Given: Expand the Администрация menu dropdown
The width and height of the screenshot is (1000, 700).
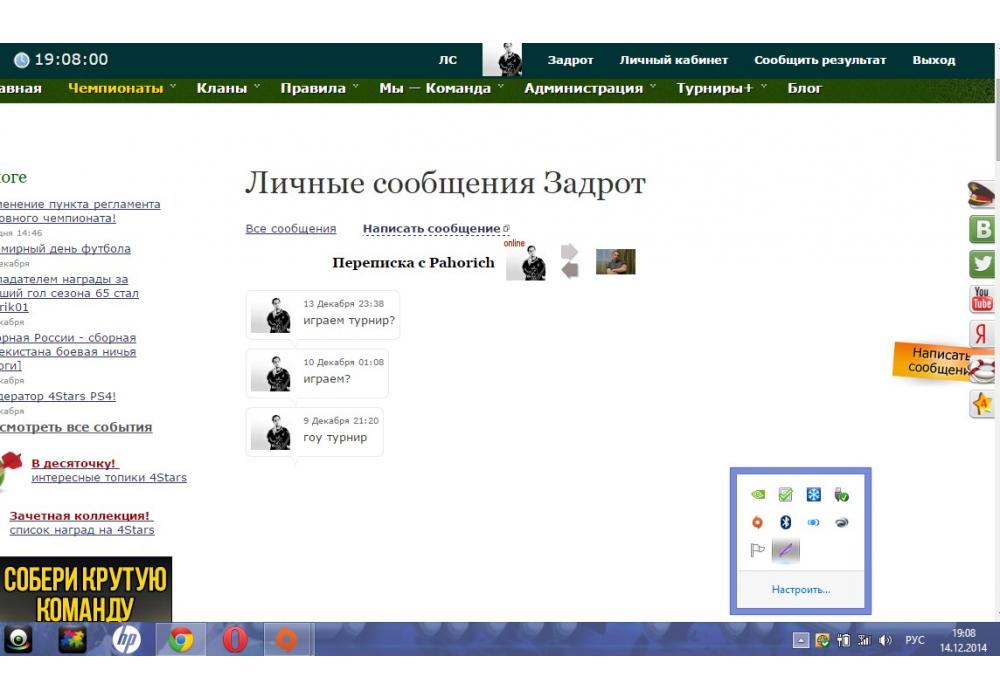Looking at the screenshot, I should [584, 88].
